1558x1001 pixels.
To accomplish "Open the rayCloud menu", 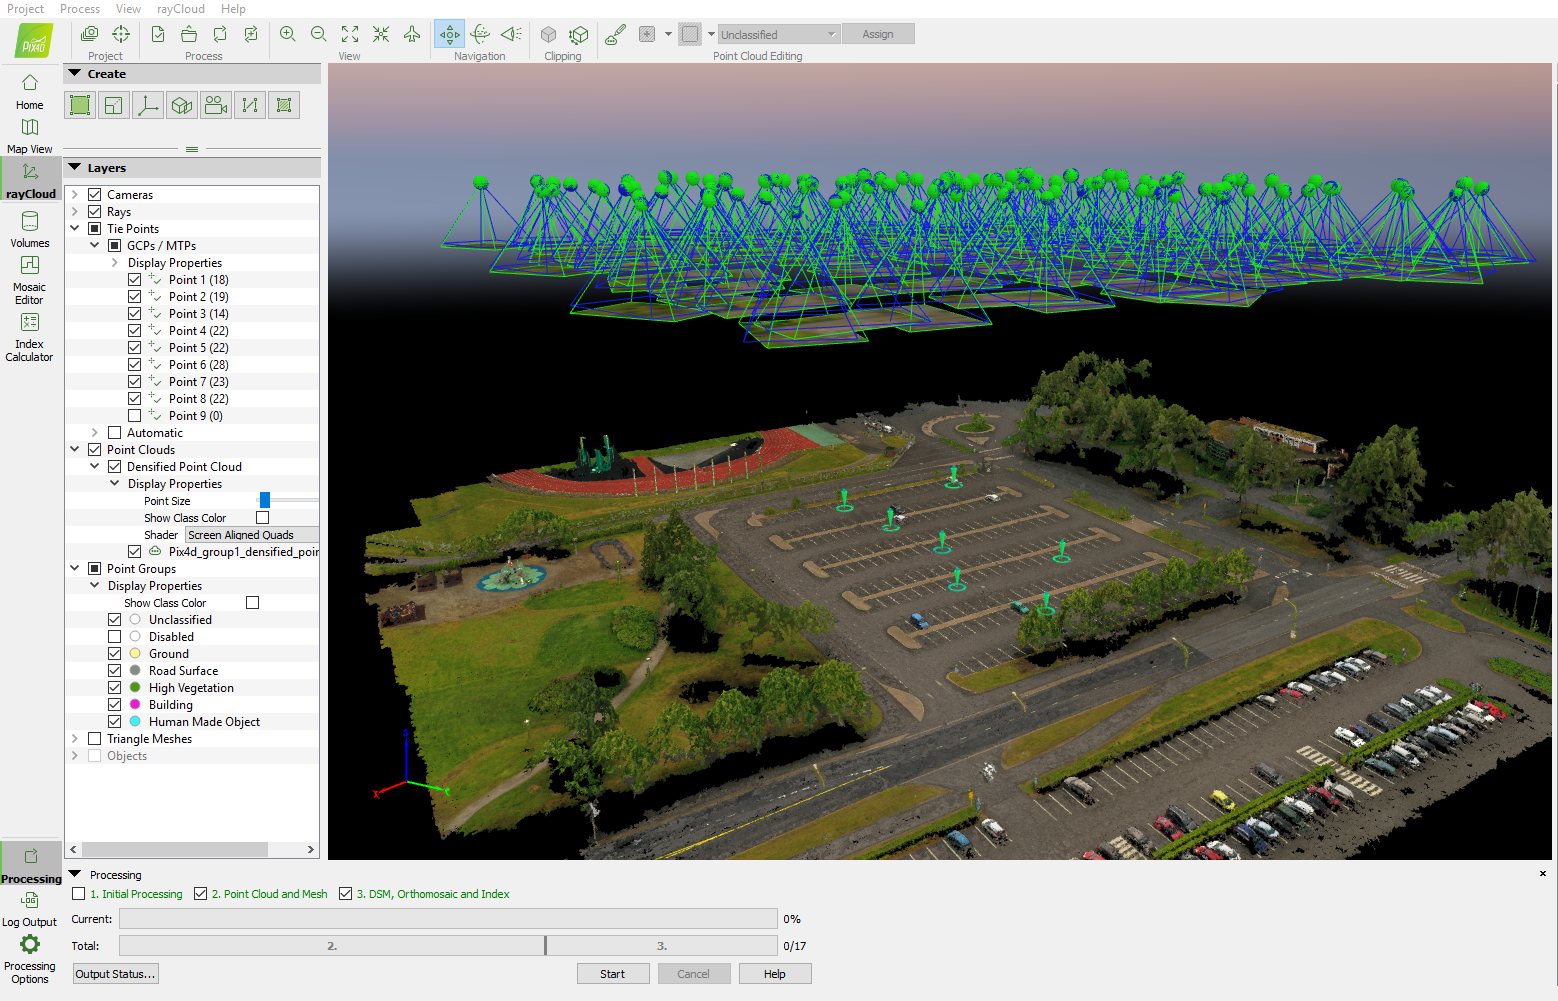I will tap(180, 9).
